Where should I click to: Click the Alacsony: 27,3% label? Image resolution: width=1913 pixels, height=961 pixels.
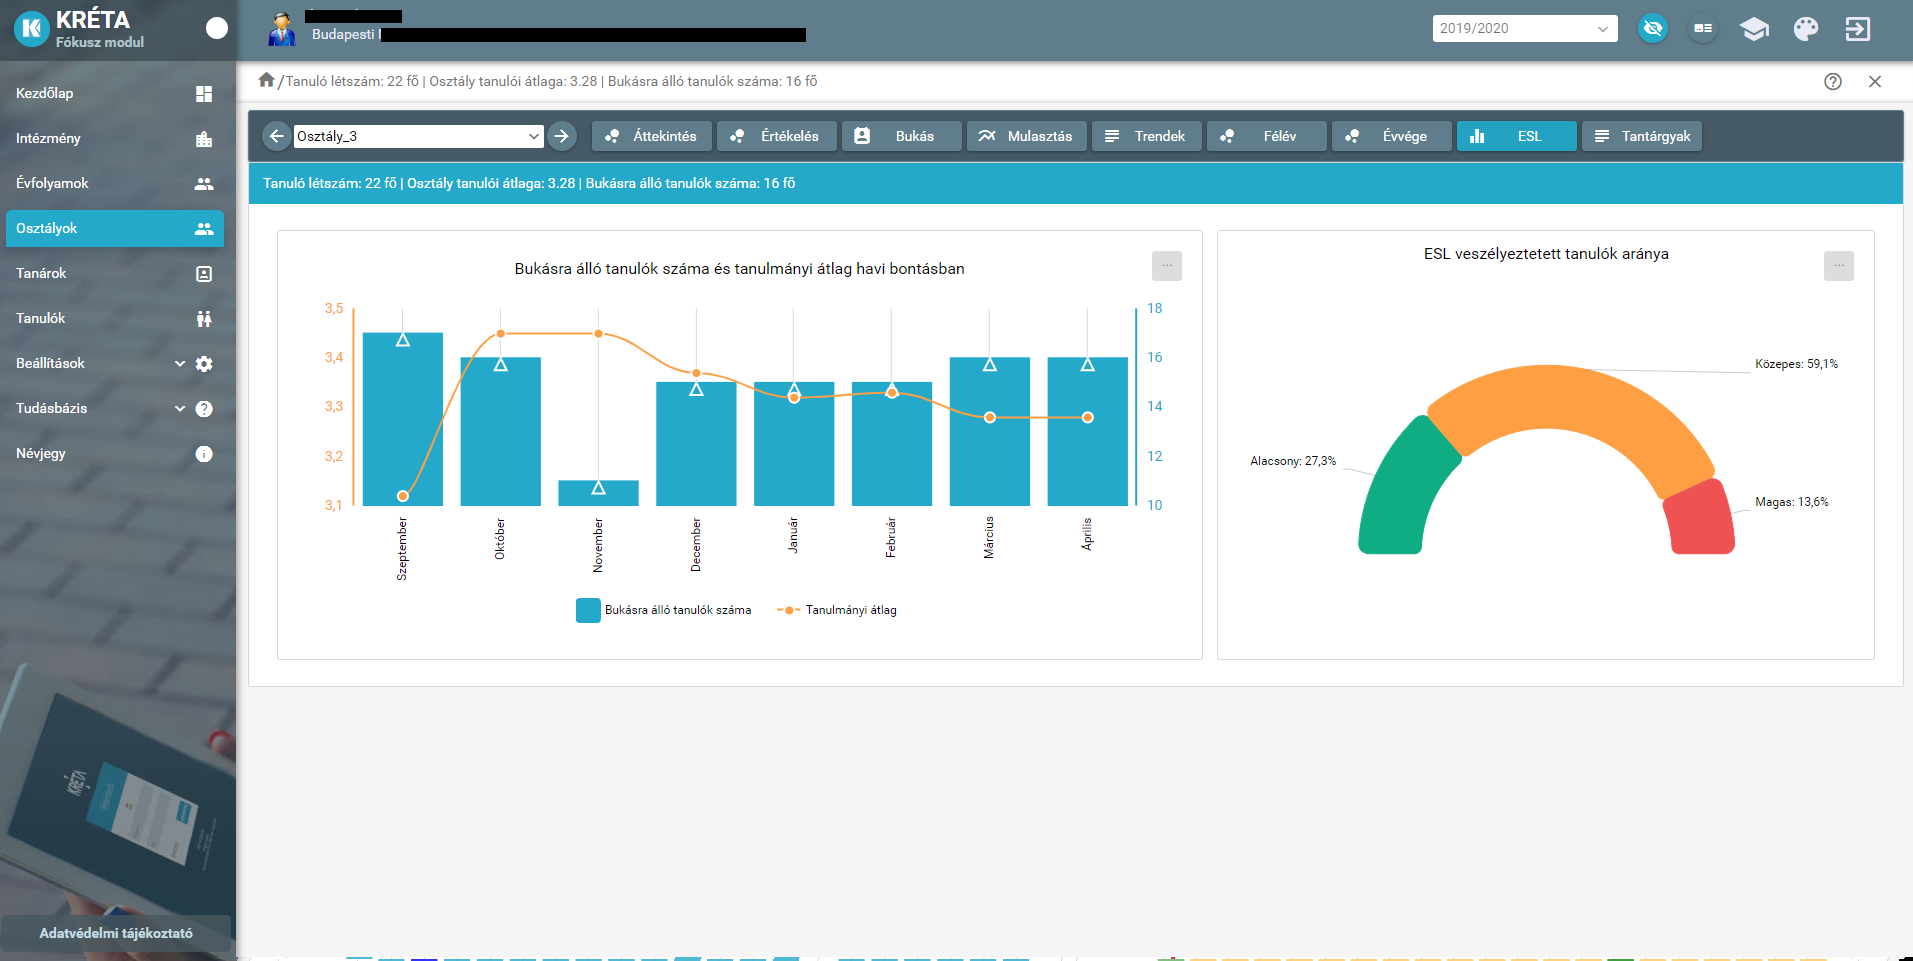tap(1293, 461)
